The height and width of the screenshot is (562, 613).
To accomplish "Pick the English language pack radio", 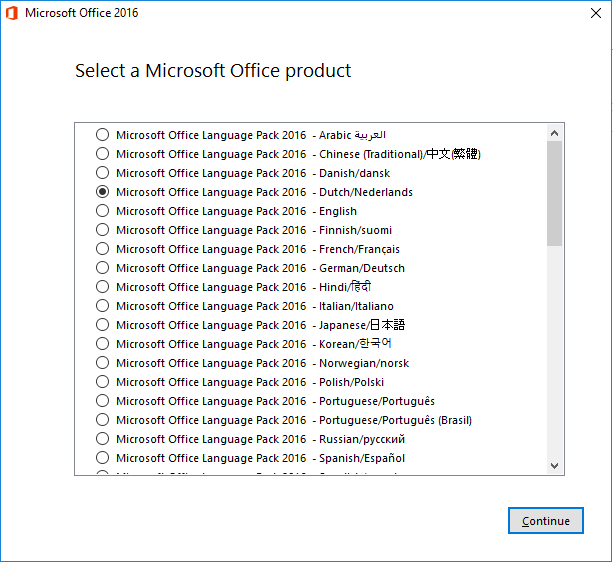I will pyautogui.click(x=102, y=211).
